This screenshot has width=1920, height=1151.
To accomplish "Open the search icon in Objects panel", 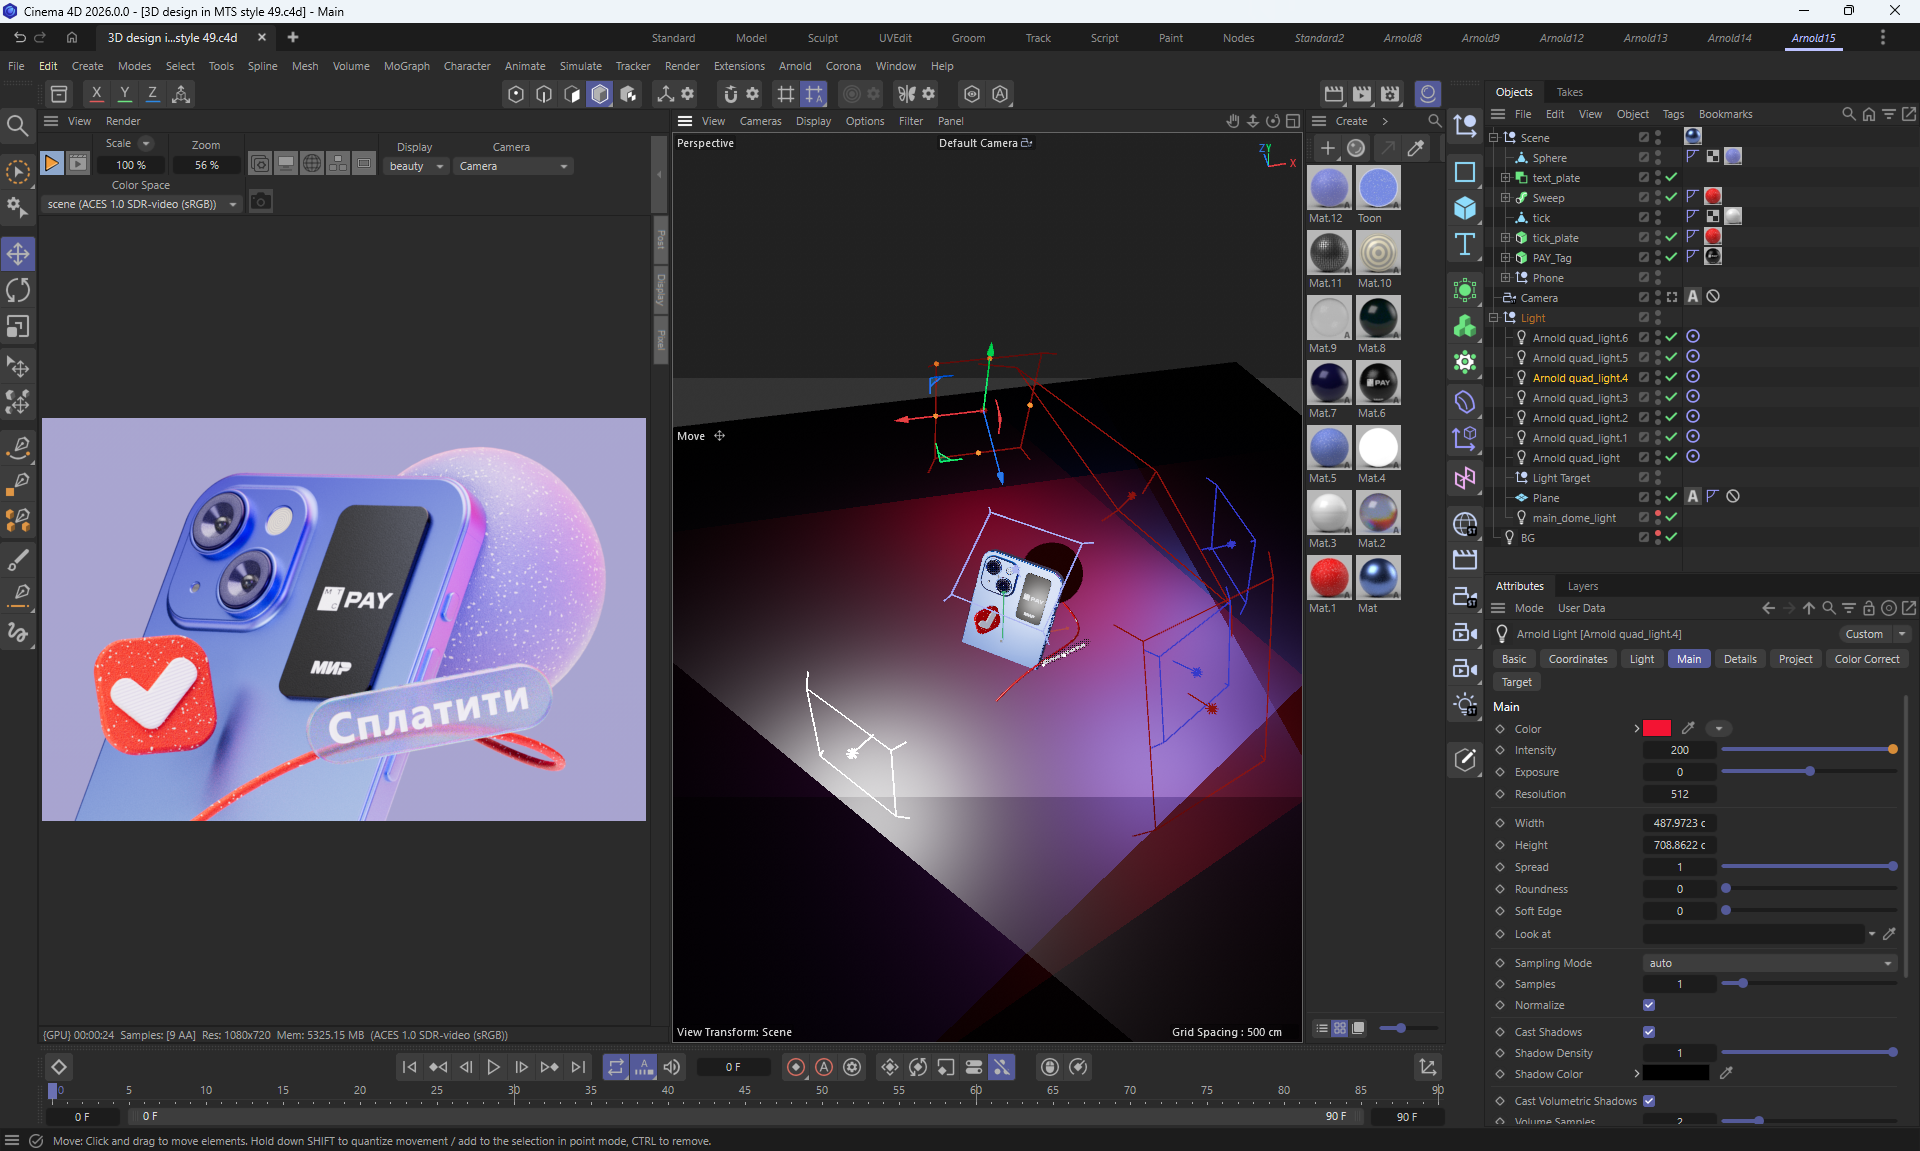I will coord(1848,114).
